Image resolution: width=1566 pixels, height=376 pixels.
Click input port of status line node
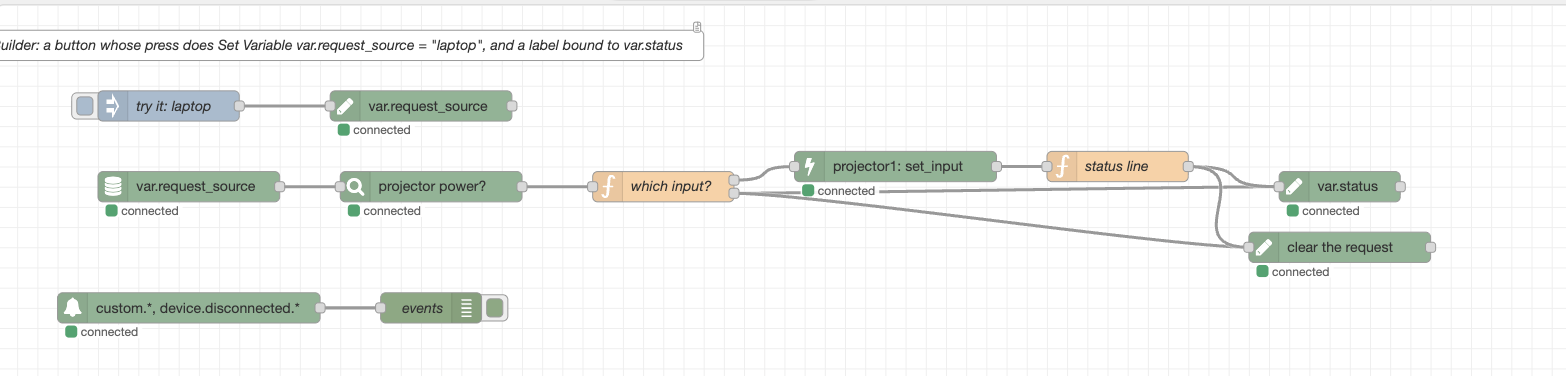pos(1046,166)
